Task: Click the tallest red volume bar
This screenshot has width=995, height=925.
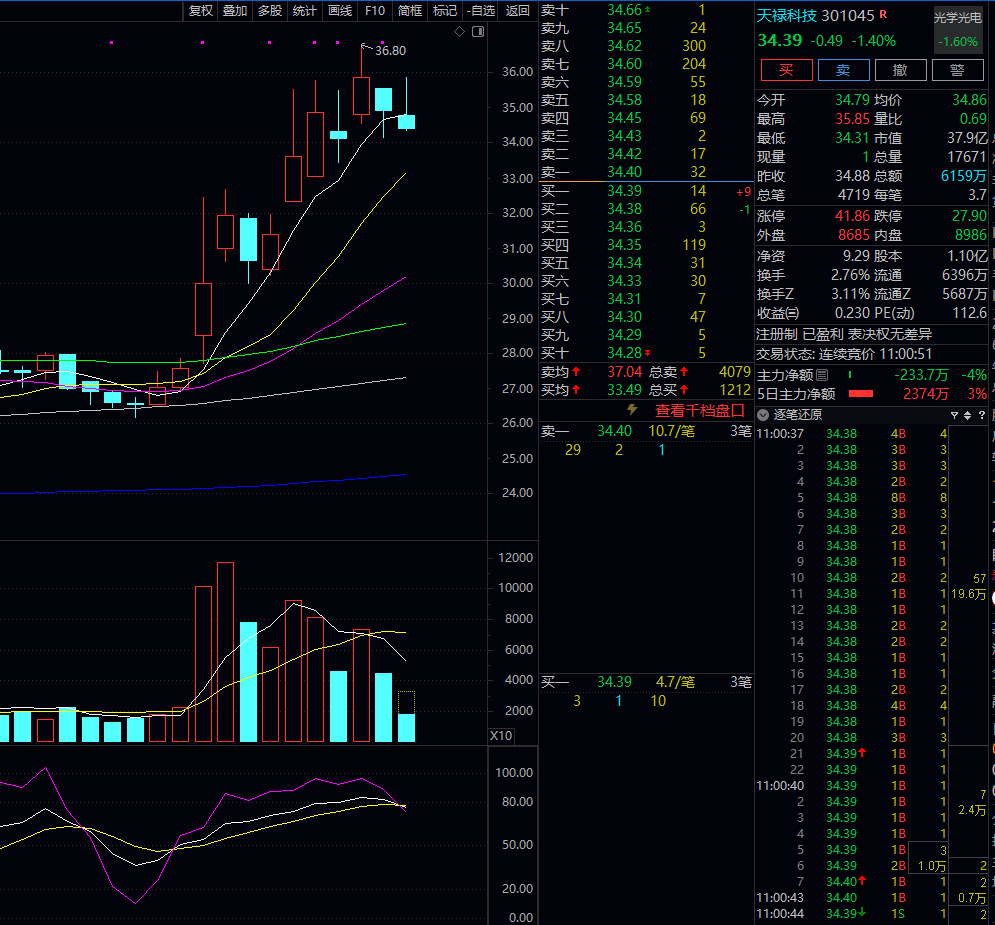Action: 225,652
